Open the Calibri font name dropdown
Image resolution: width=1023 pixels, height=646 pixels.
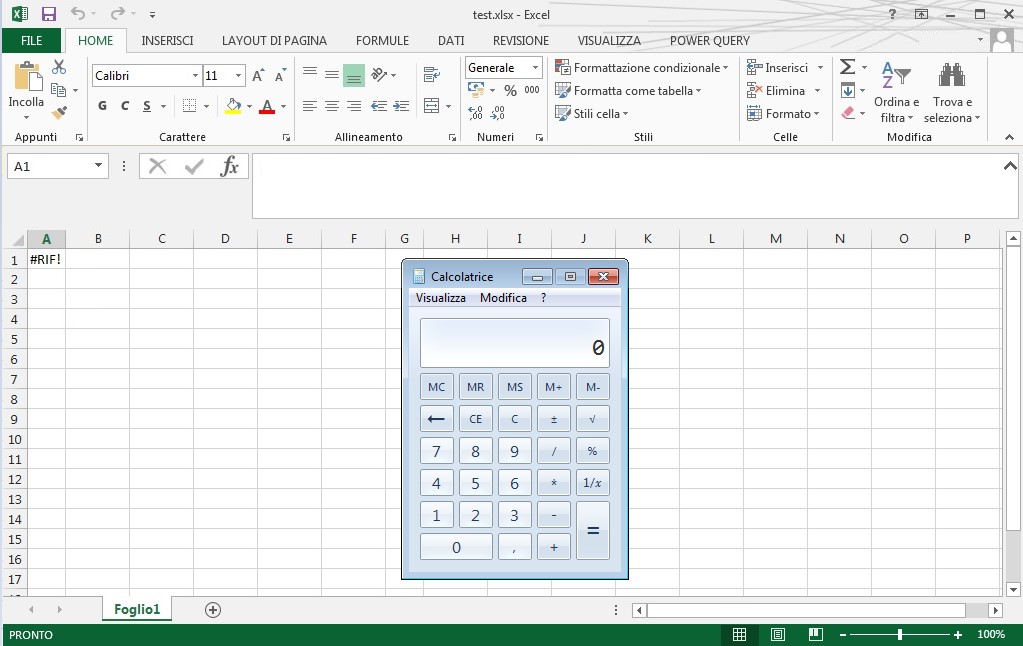tap(195, 76)
